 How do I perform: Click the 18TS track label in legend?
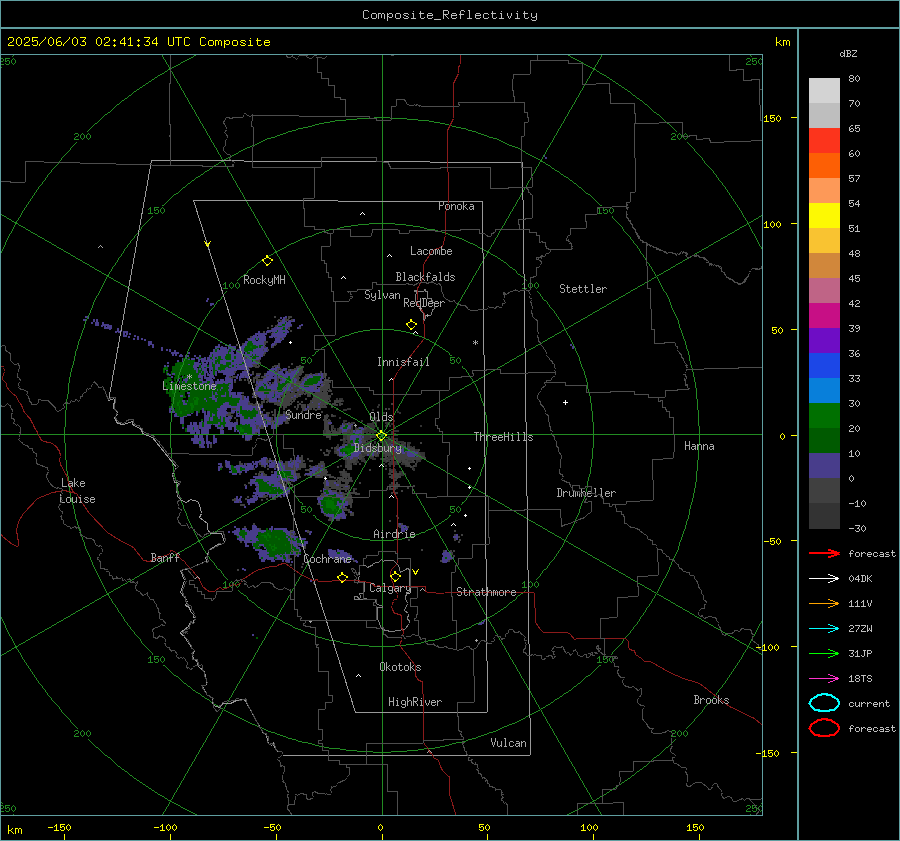point(860,679)
